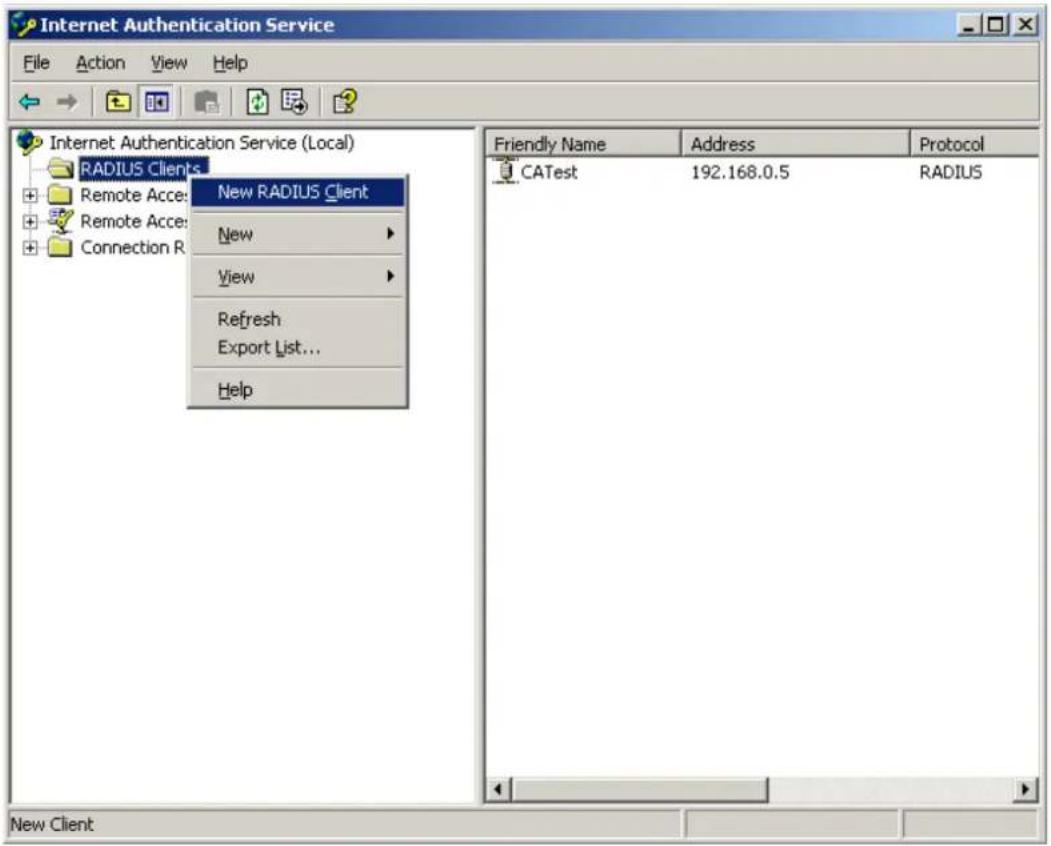Select Internet Authentication Service (Local) tree root
This screenshot has width=1051, height=846.
coord(202,143)
